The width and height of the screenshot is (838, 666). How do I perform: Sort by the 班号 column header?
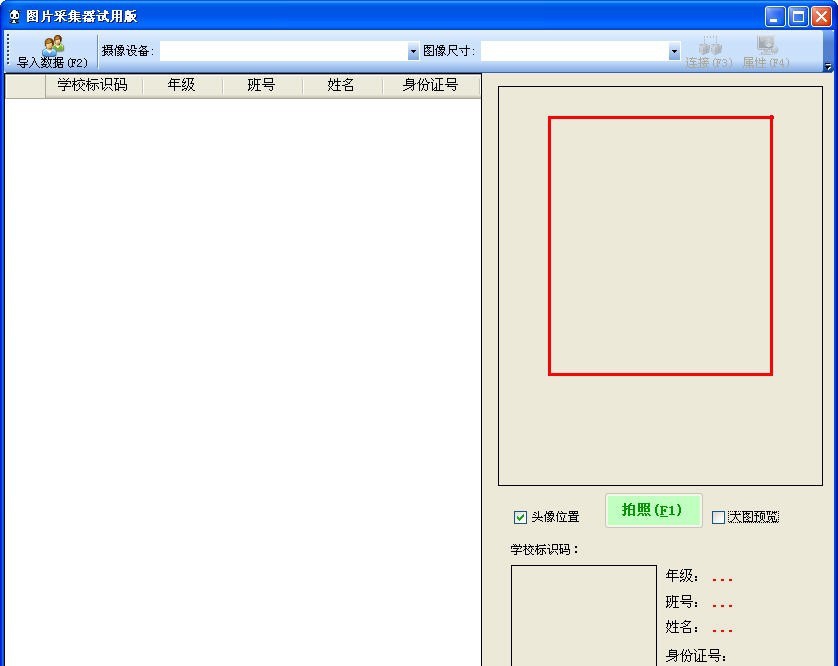pyautogui.click(x=262, y=86)
